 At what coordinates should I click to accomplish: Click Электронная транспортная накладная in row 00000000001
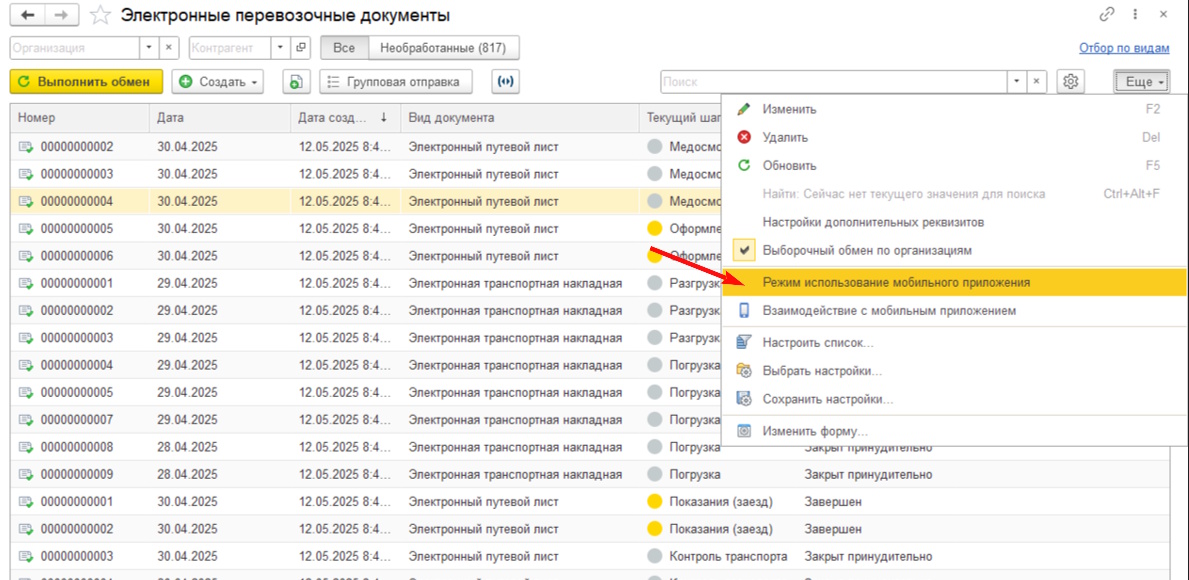(x=516, y=284)
